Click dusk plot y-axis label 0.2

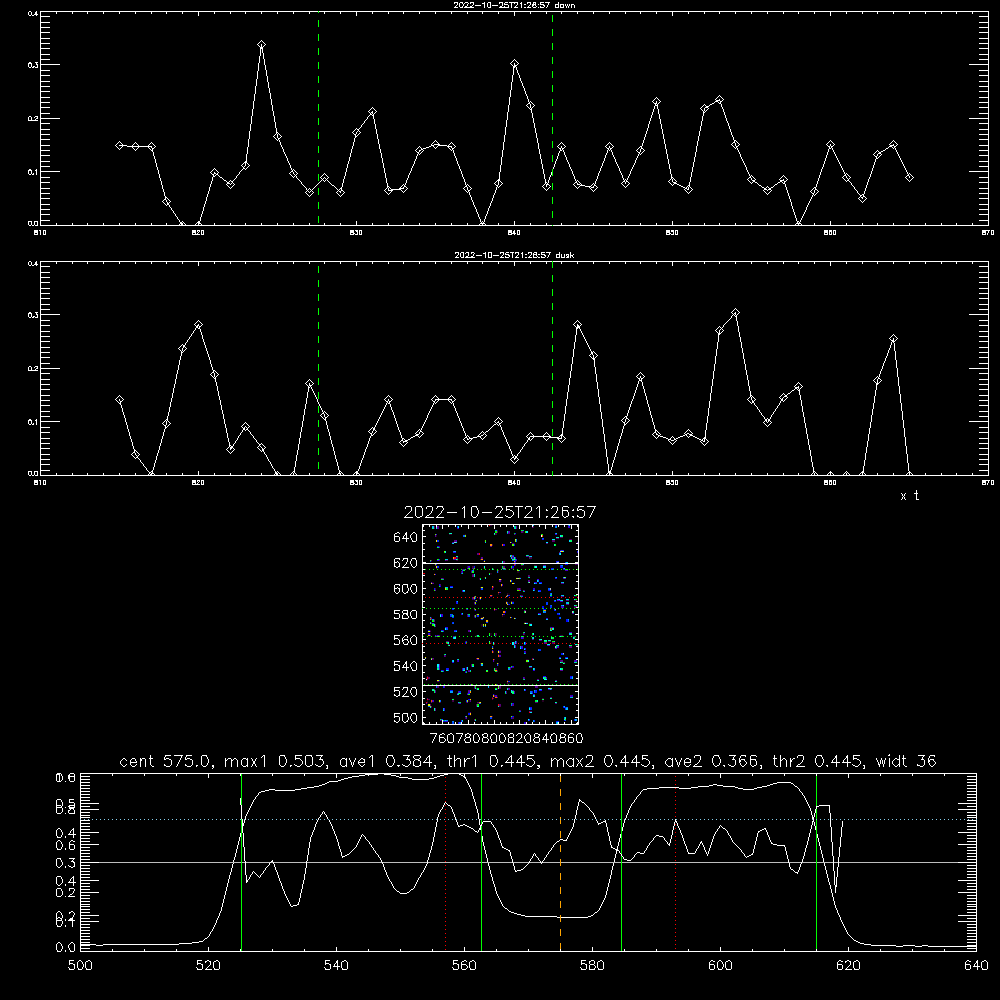tap(33, 369)
